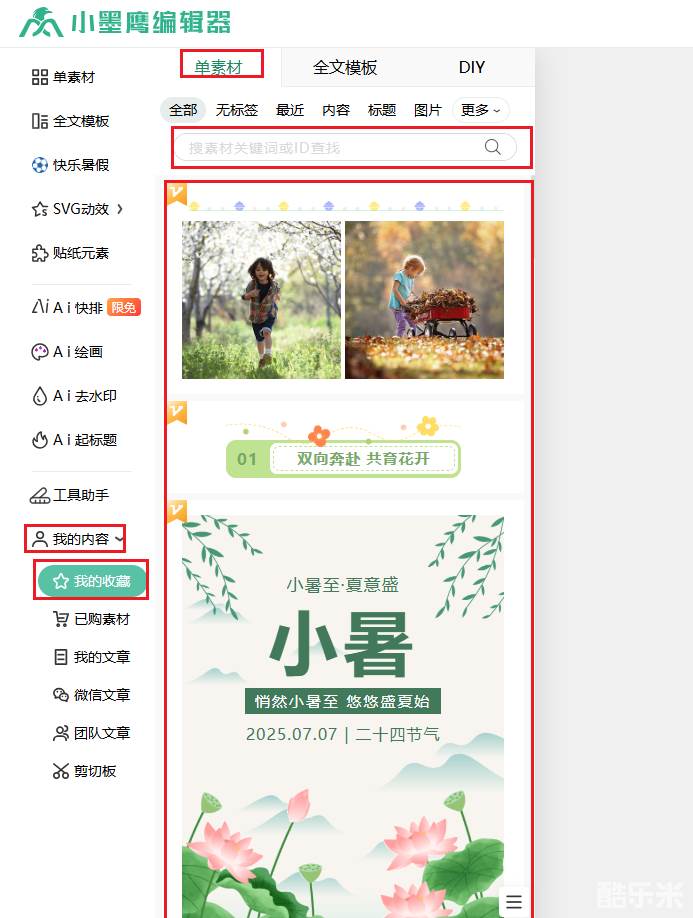Viewport: 693px width, 918px height.
Task: Launch Ai 绘画 palette tool
Action: coord(67,352)
